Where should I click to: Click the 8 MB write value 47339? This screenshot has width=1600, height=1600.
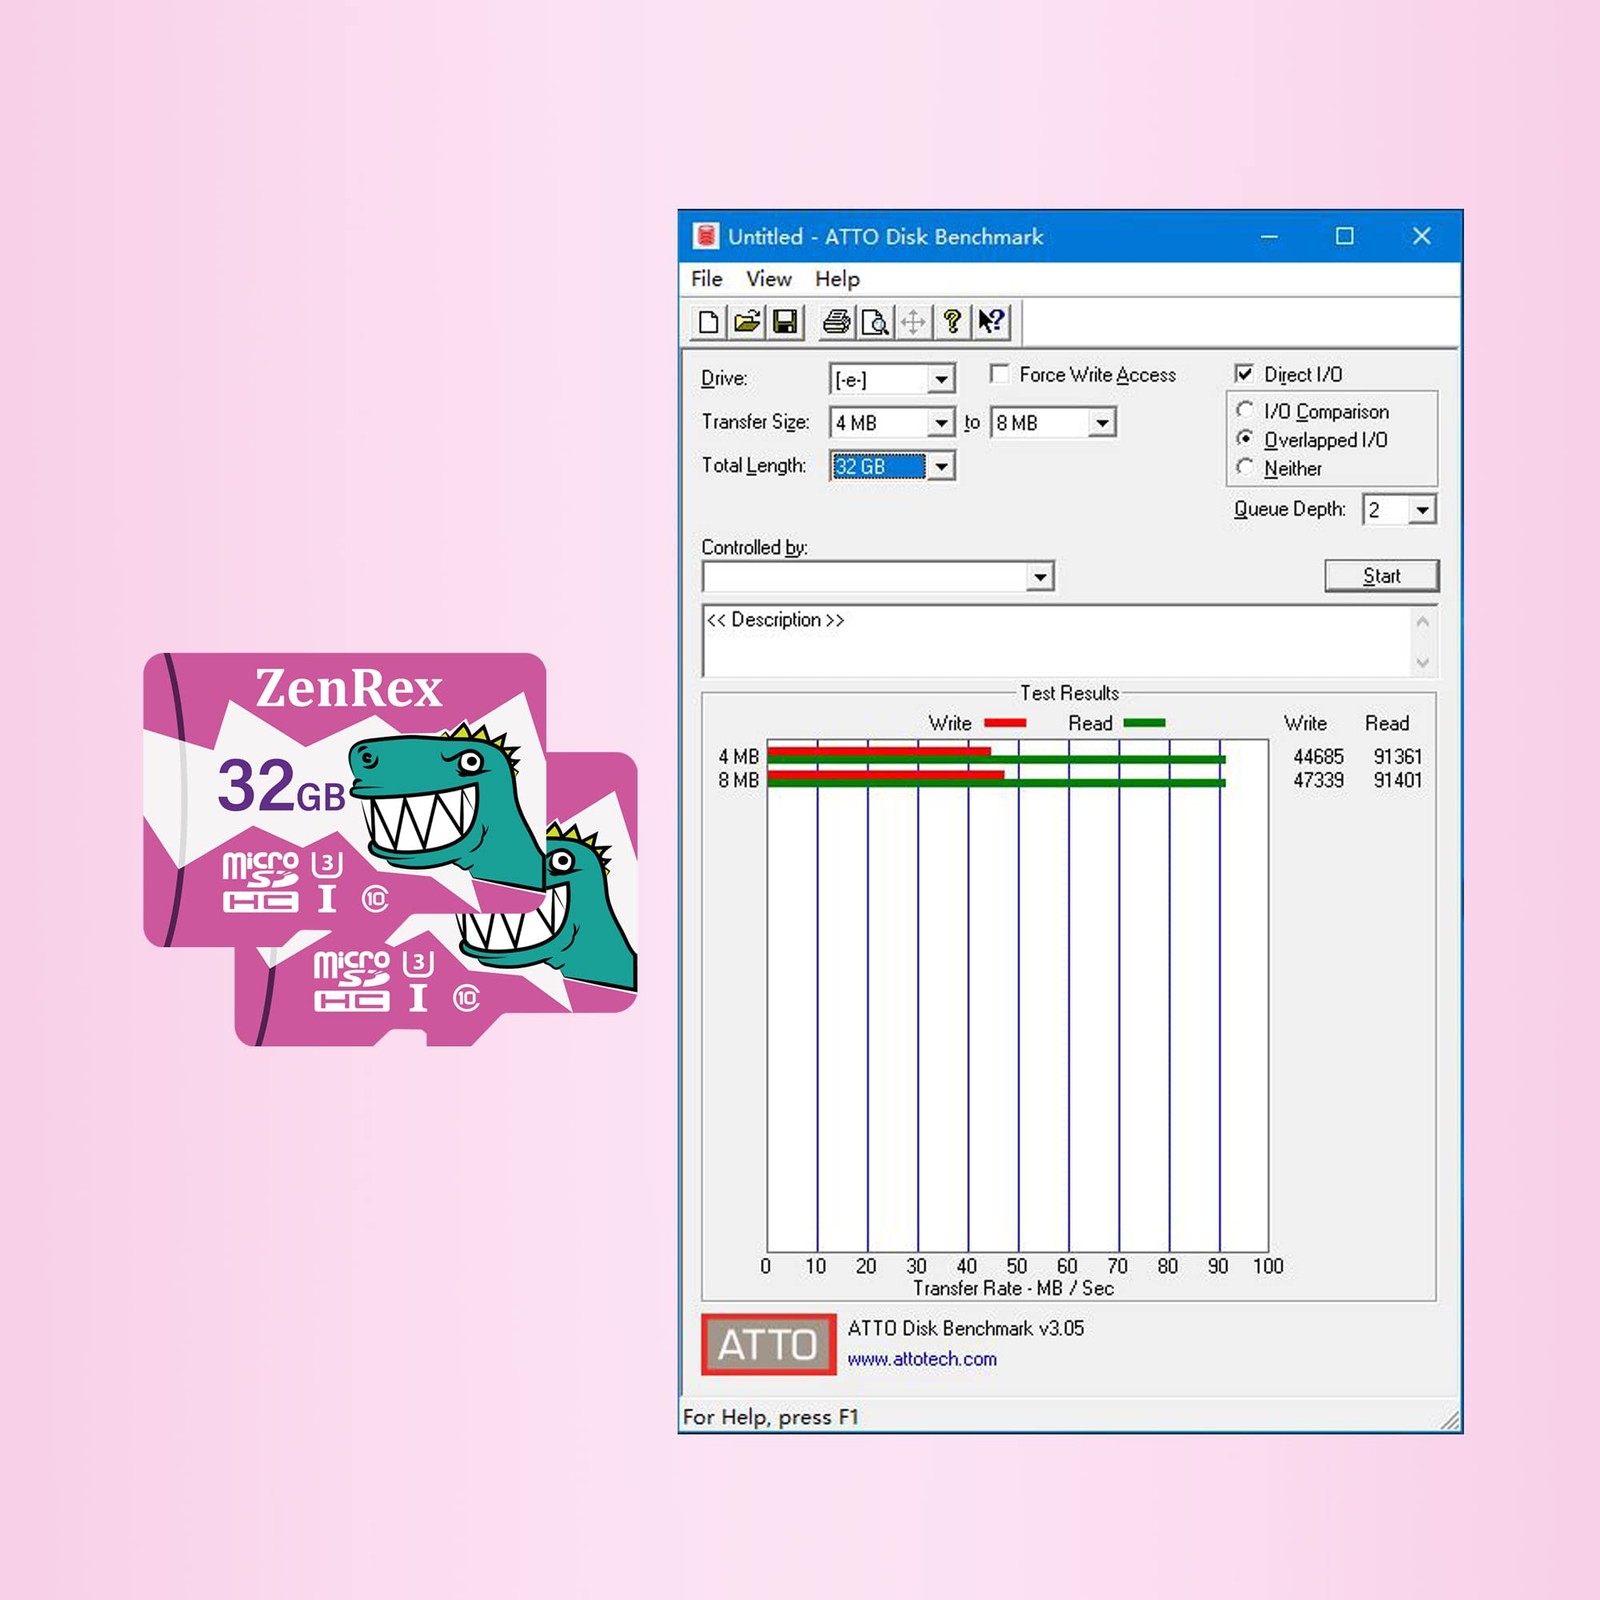click(x=1318, y=780)
